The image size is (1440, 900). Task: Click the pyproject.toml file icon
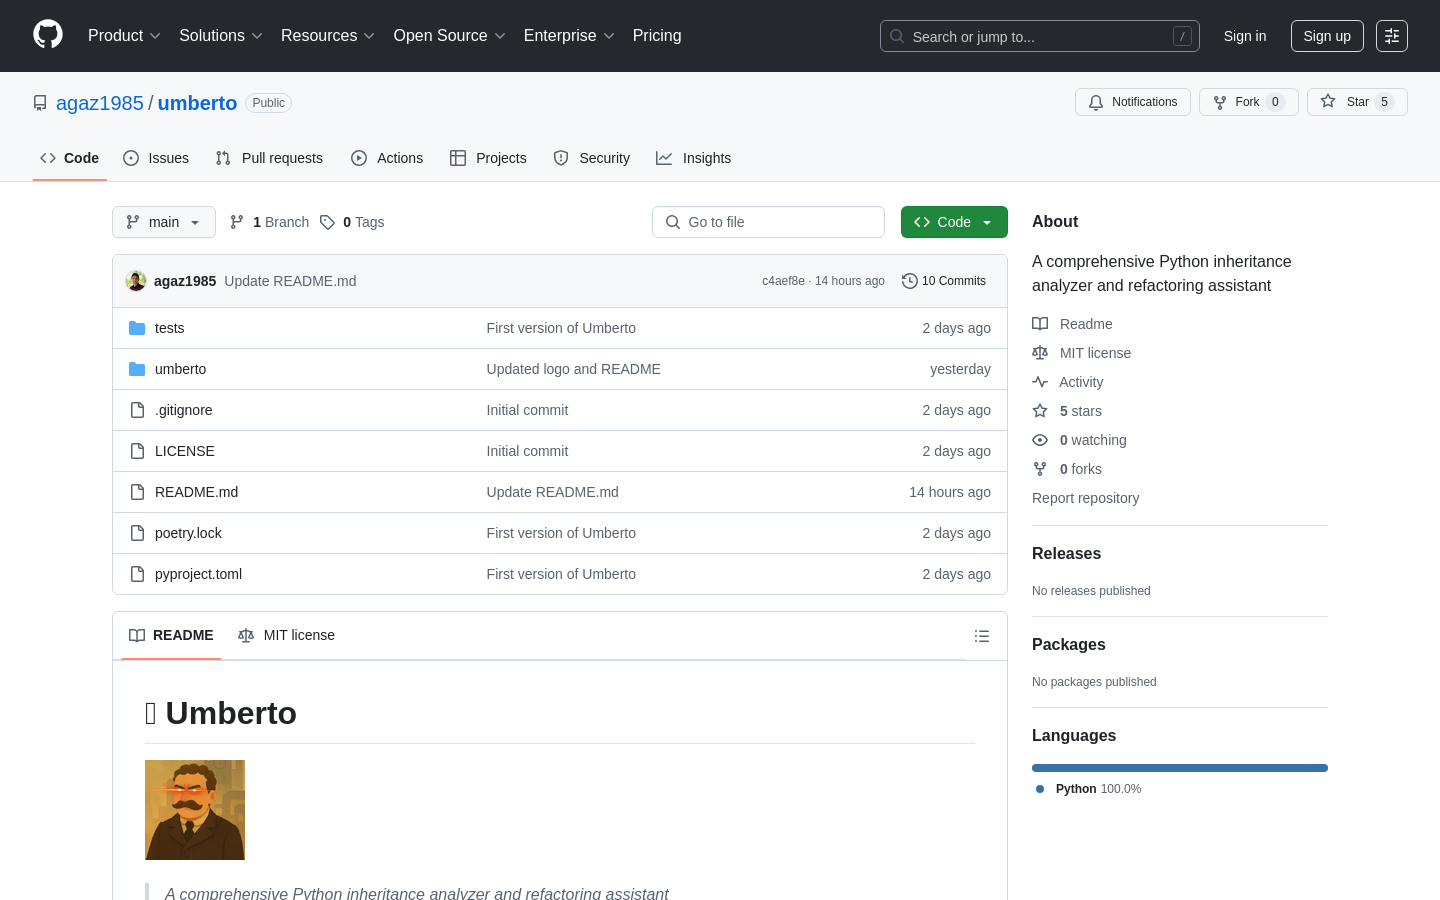[138, 574]
